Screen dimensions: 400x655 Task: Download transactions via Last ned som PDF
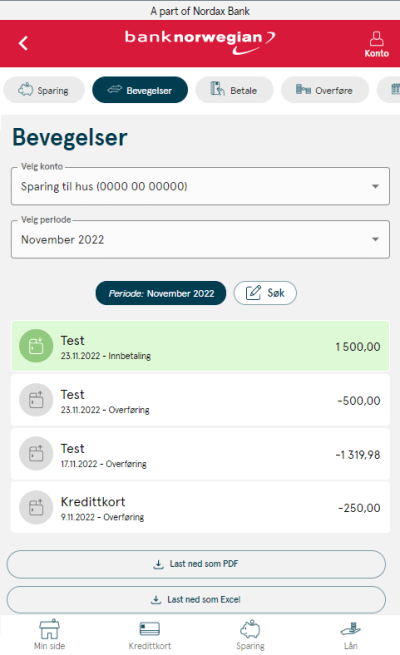(x=196, y=564)
